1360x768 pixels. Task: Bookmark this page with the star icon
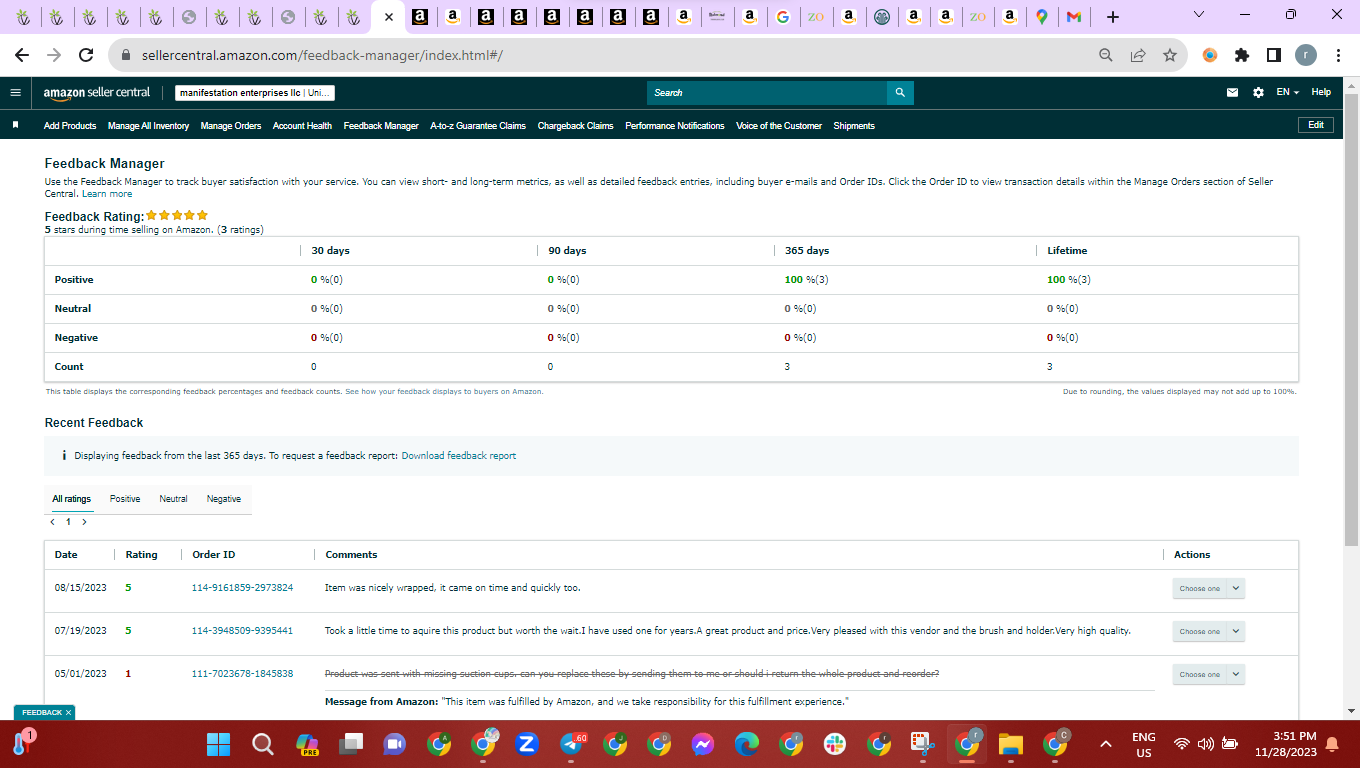pyautogui.click(x=1170, y=56)
